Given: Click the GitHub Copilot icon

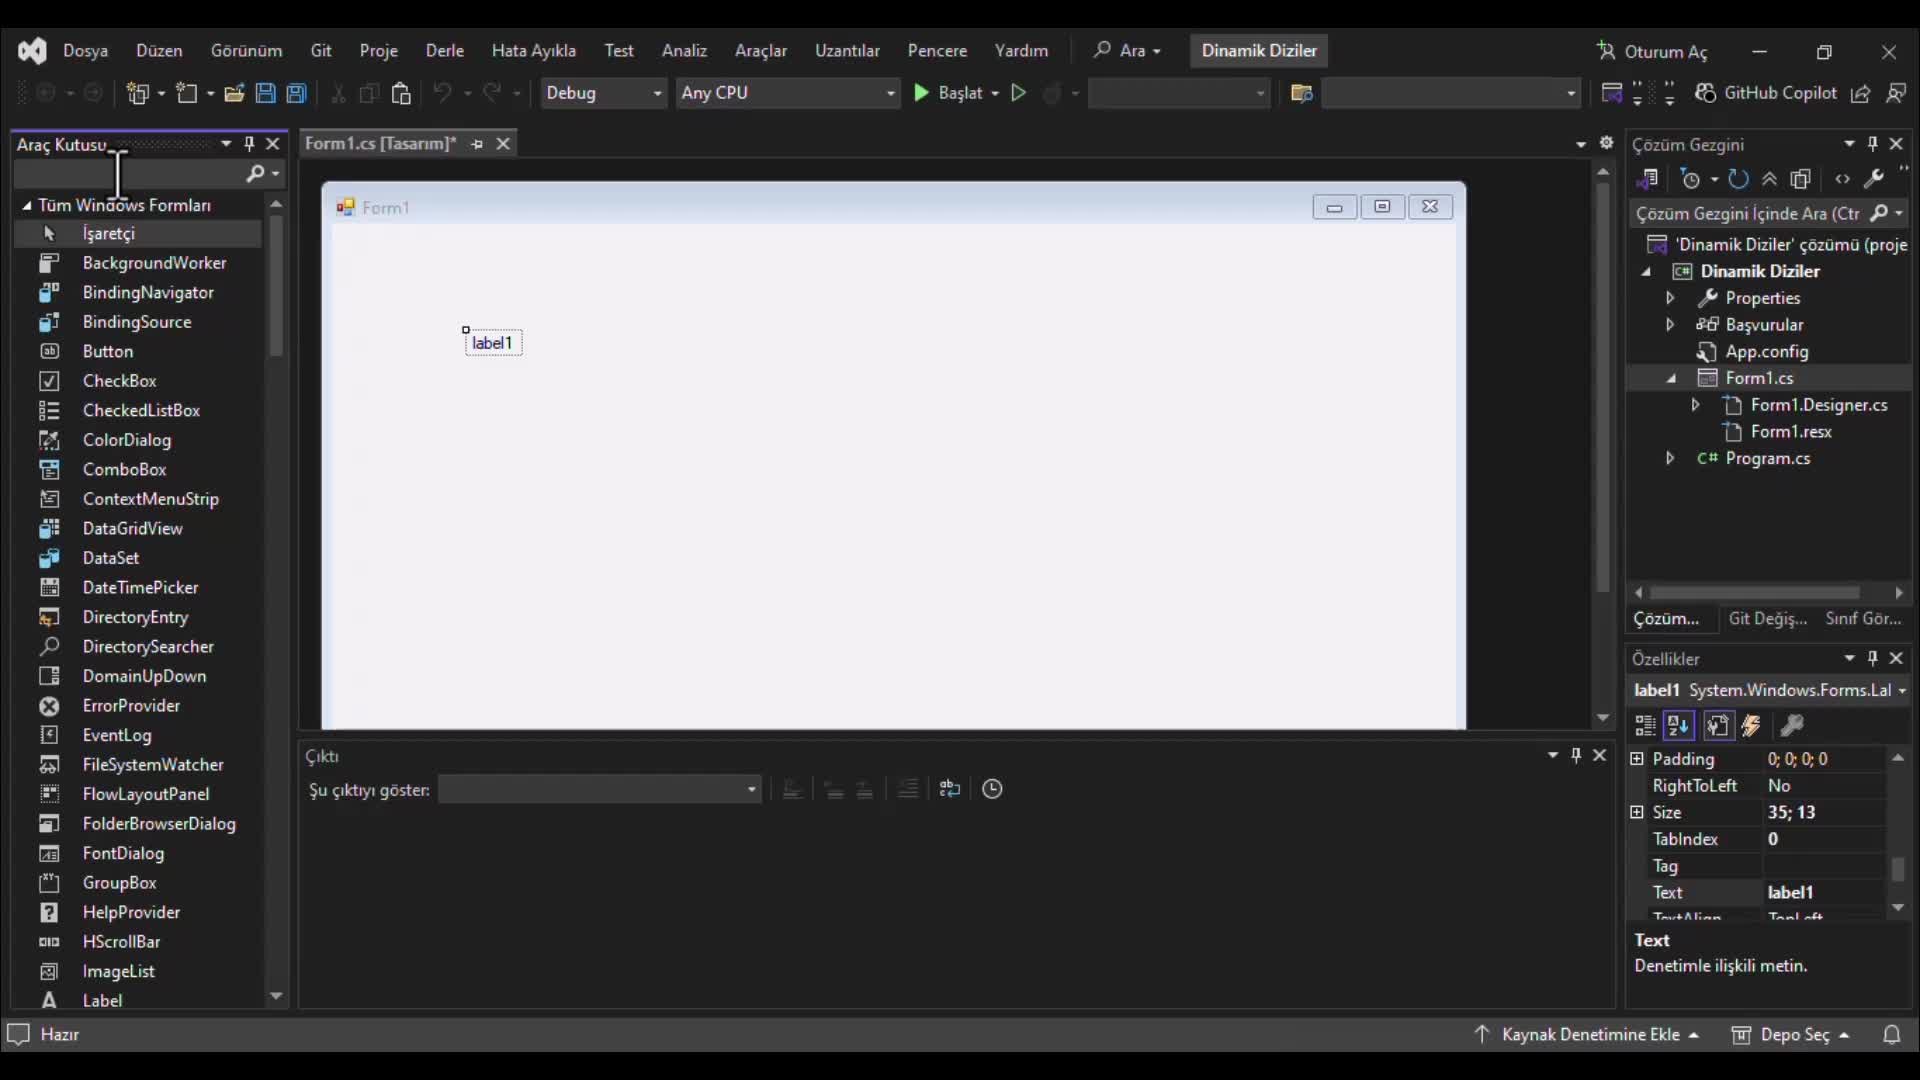Looking at the screenshot, I should click(1705, 93).
